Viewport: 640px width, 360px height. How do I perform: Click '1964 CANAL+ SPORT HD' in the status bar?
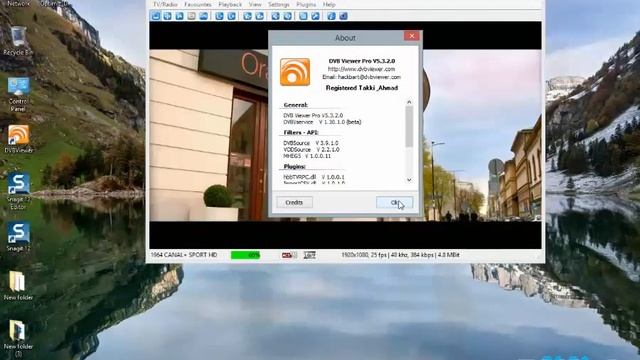[184, 255]
